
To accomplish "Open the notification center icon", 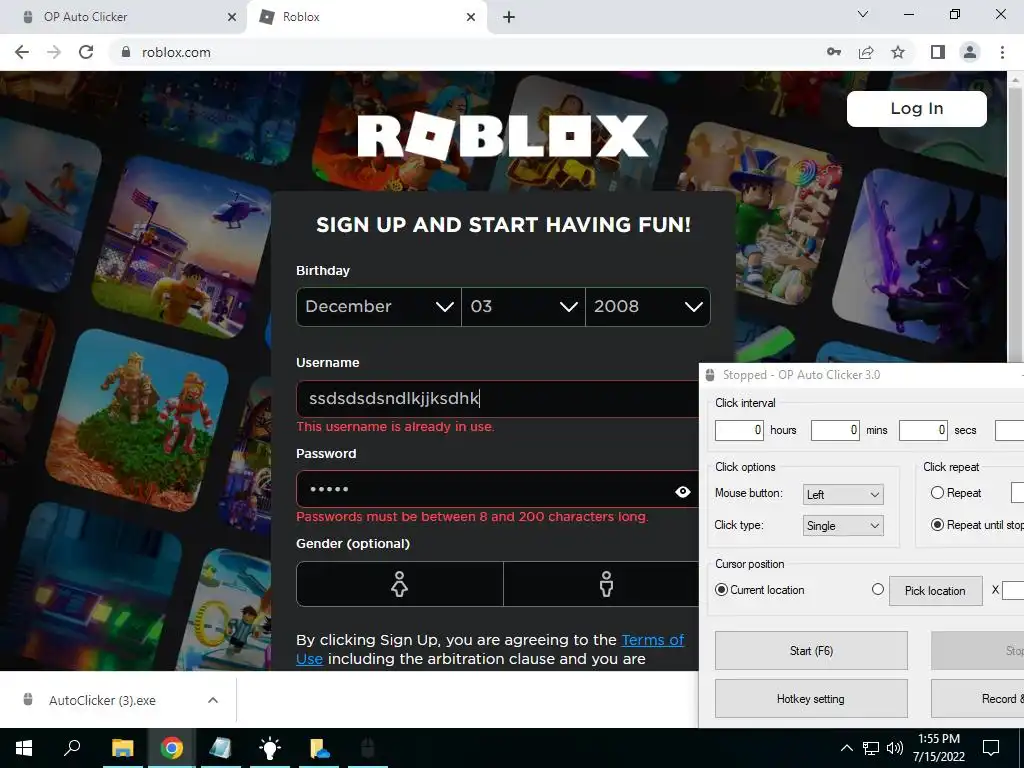I will pos(991,748).
